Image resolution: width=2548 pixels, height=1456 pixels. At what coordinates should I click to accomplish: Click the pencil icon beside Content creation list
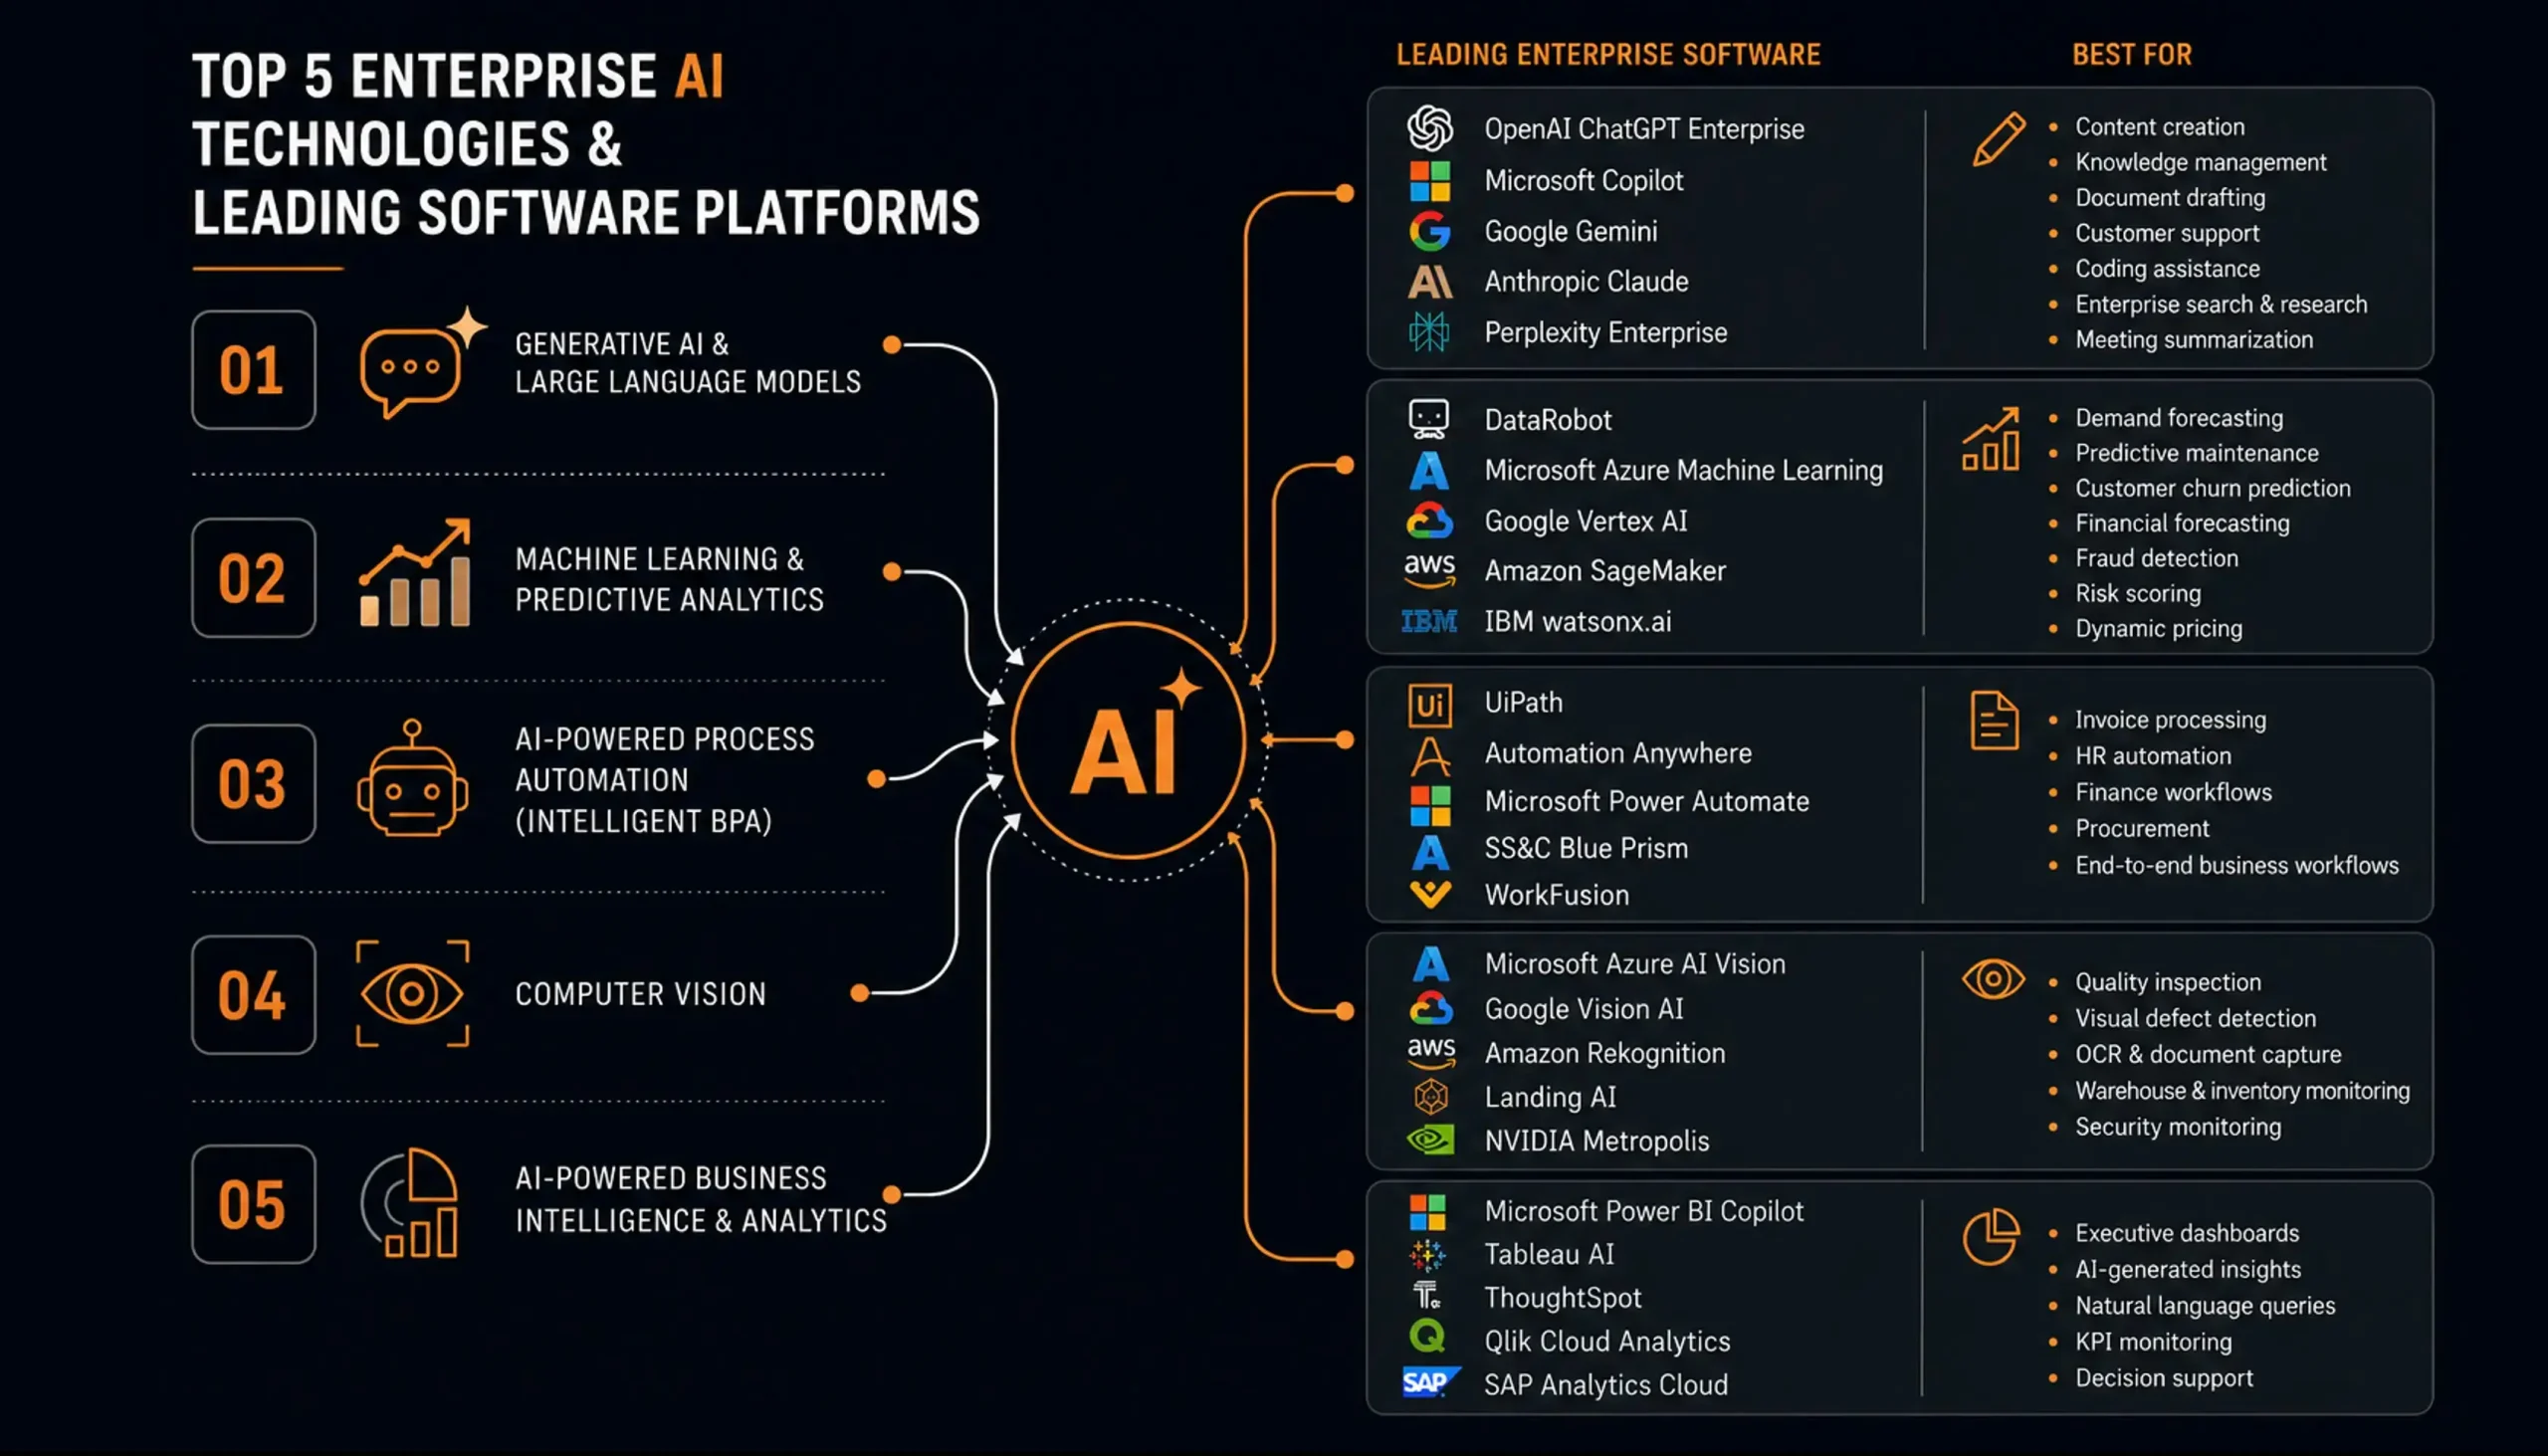tap(1998, 139)
